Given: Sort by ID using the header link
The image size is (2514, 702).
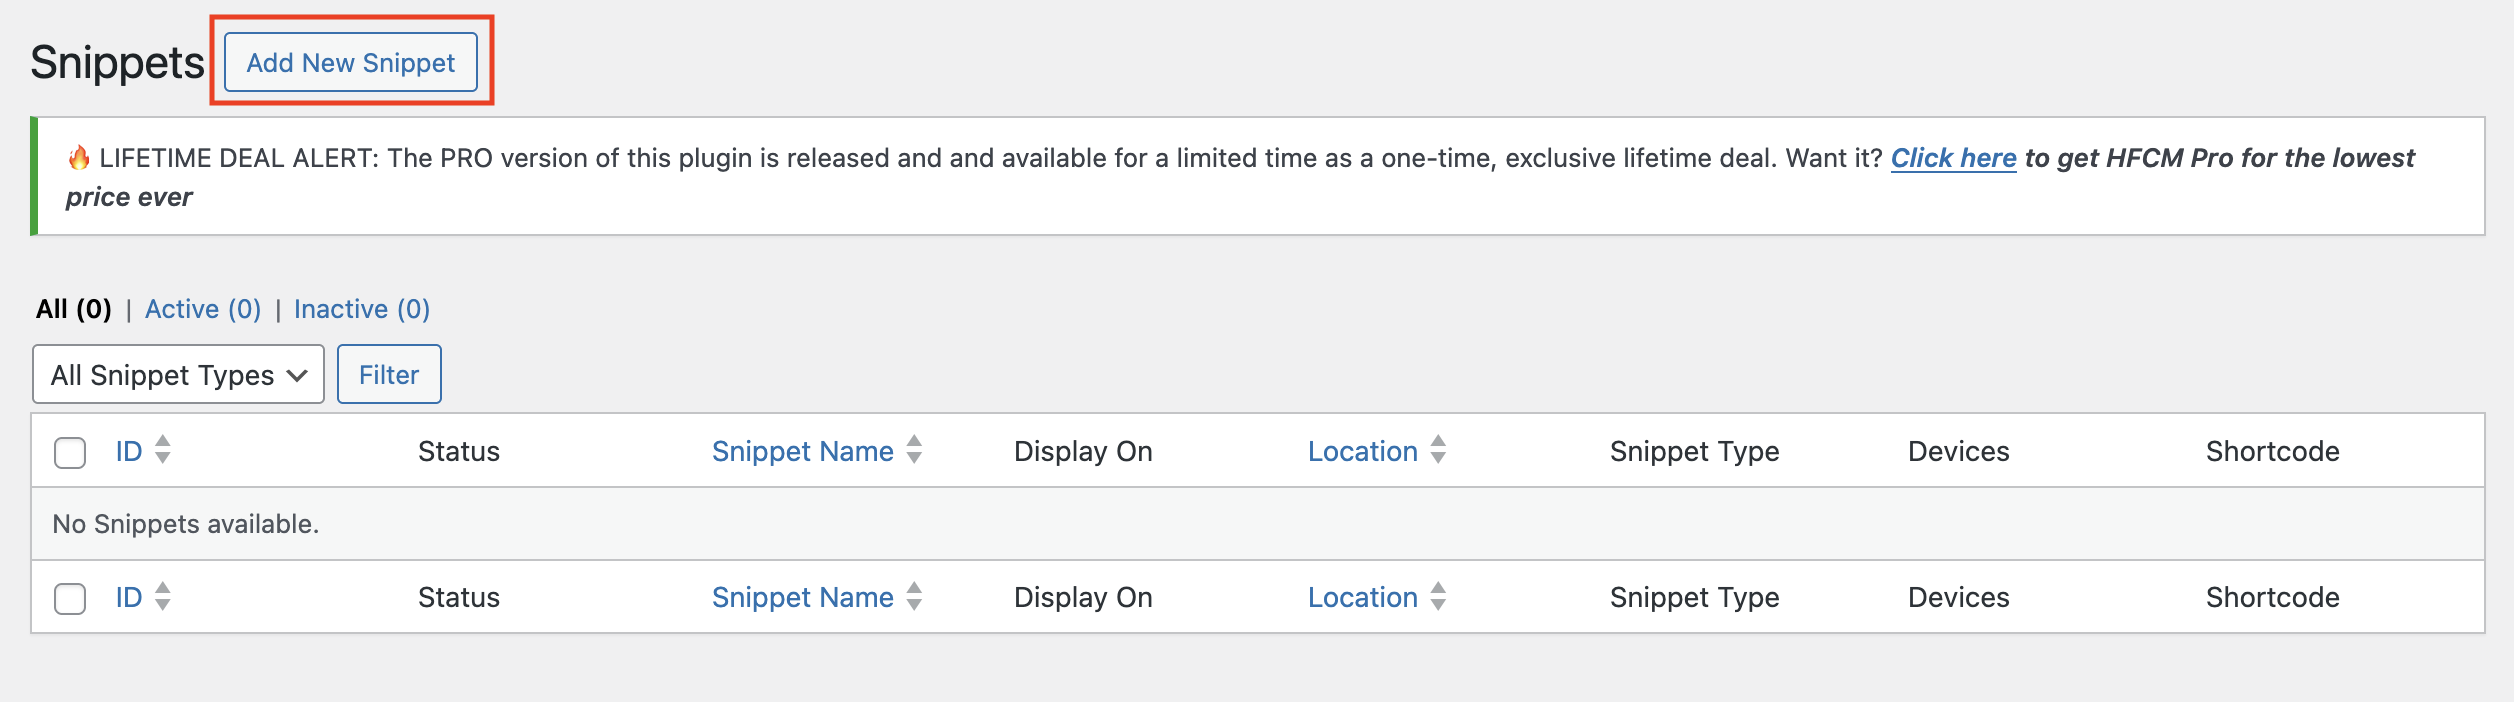Looking at the screenshot, I should [129, 452].
